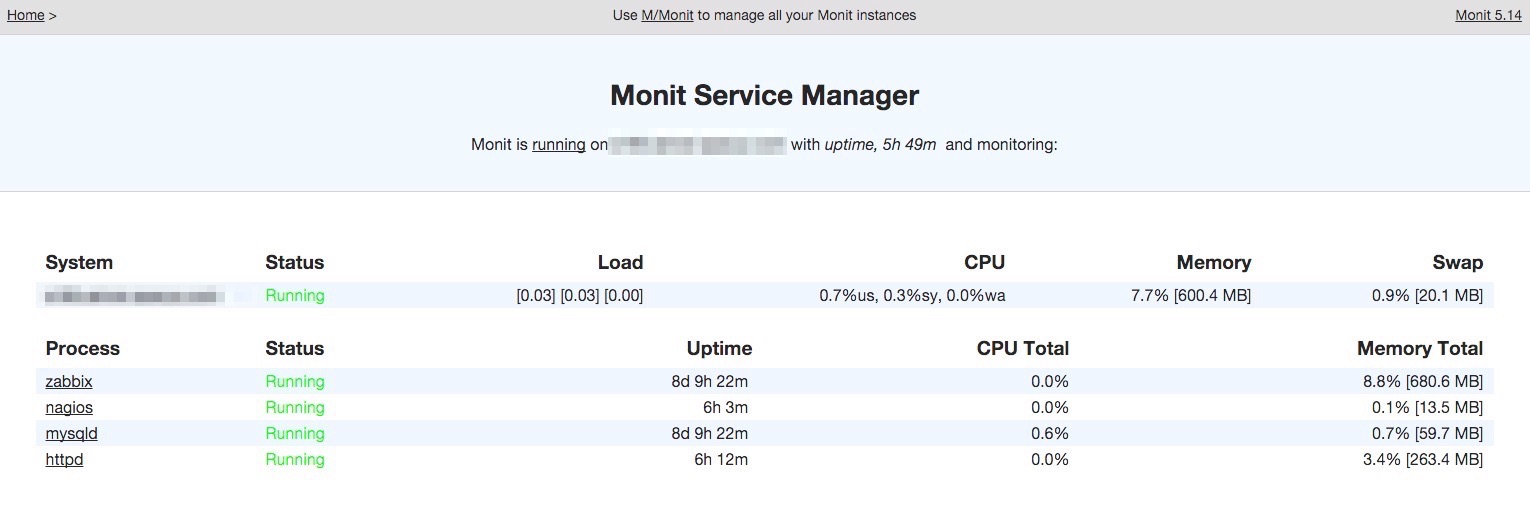Click the swap usage 0.9% [20.1 MB] value
1530x530 pixels.
tap(1427, 296)
